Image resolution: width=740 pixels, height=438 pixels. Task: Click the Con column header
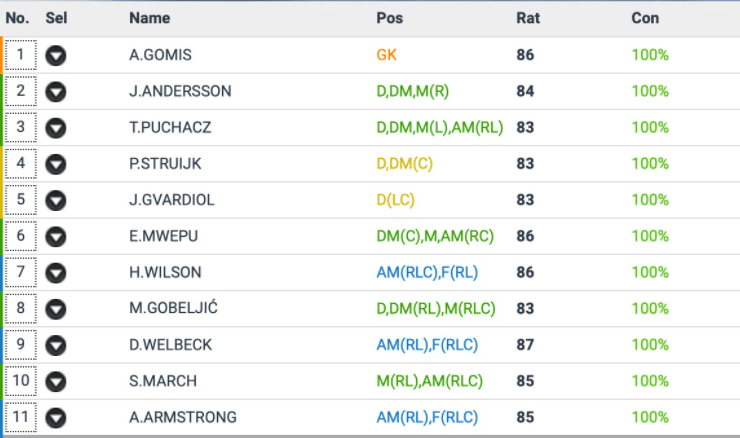pos(645,18)
